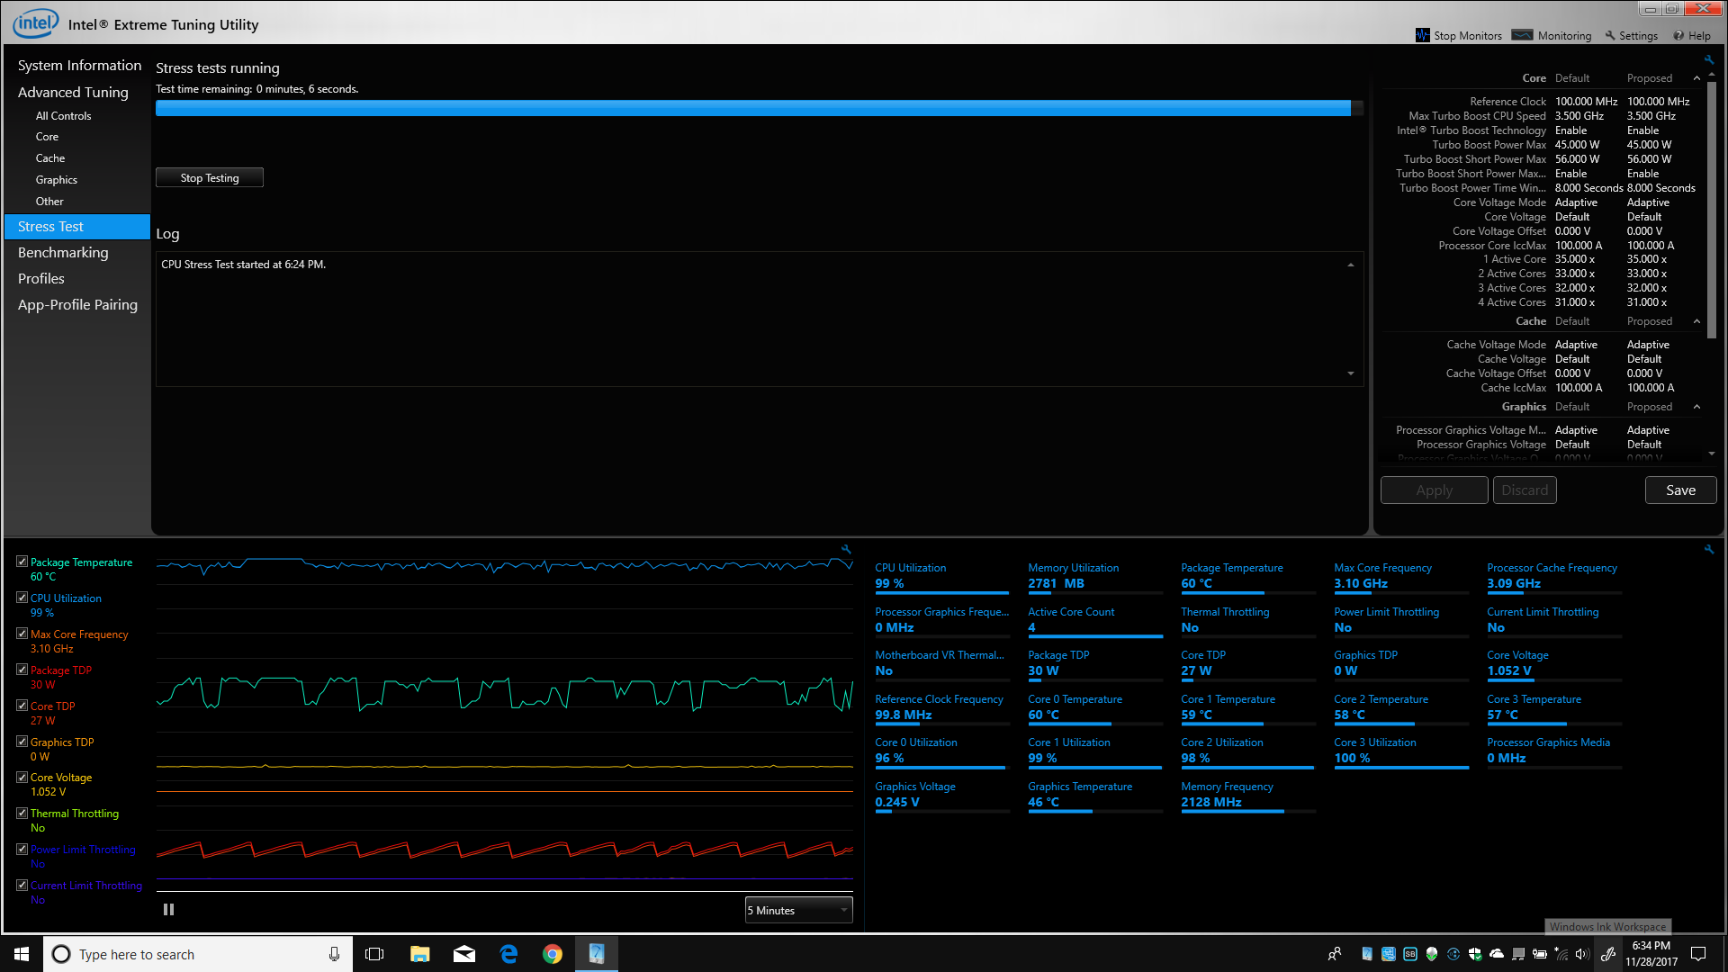Toggle Graphics TDP graph checkbox
1728x972 pixels.
[22, 742]
